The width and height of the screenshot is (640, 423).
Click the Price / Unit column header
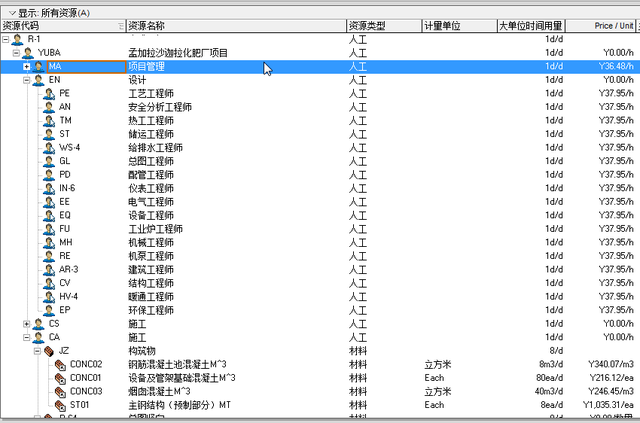600,26
